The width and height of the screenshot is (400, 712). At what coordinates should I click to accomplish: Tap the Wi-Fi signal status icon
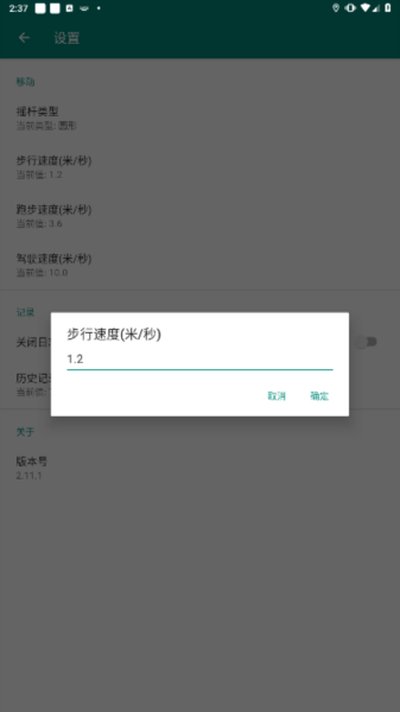(365, 8)
